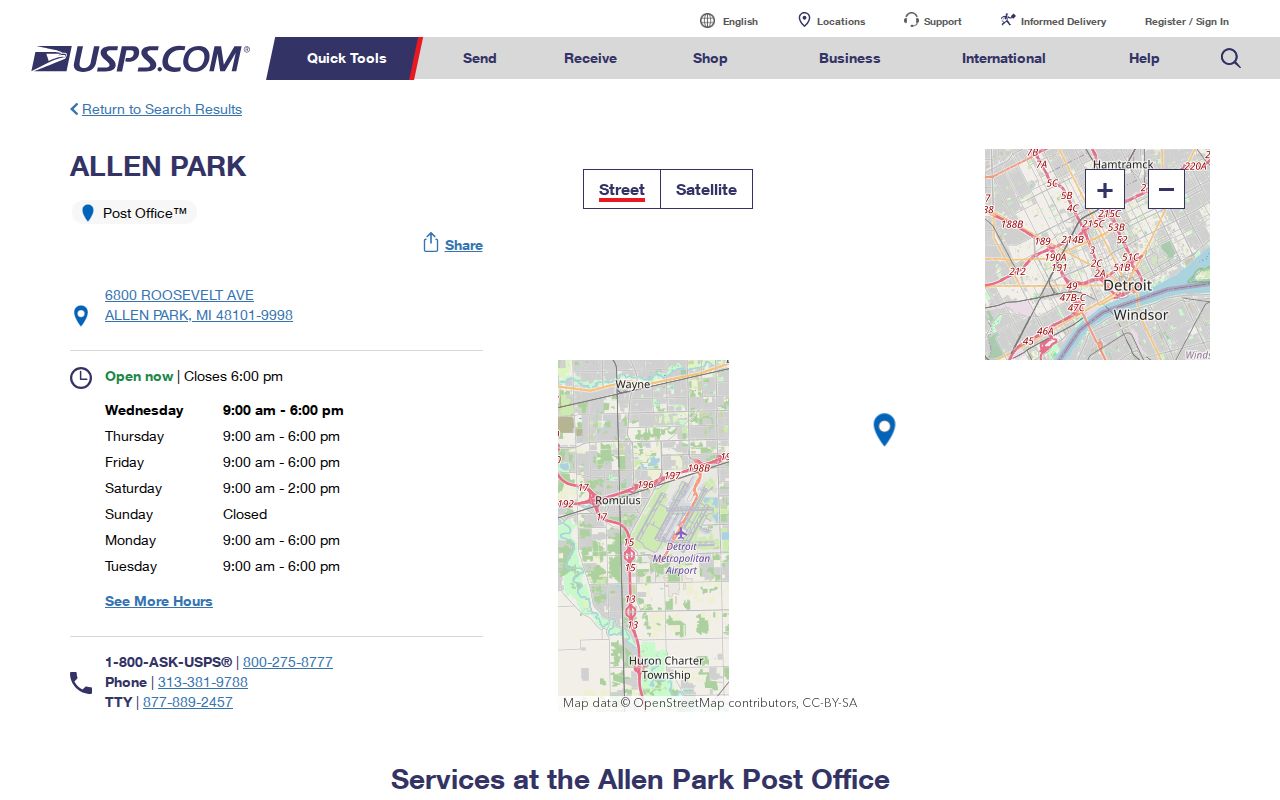Click the Informed Delivery text link
Image resolution: width=1280 pixels, height=800 pixels.
click(x=1063, y=21)
